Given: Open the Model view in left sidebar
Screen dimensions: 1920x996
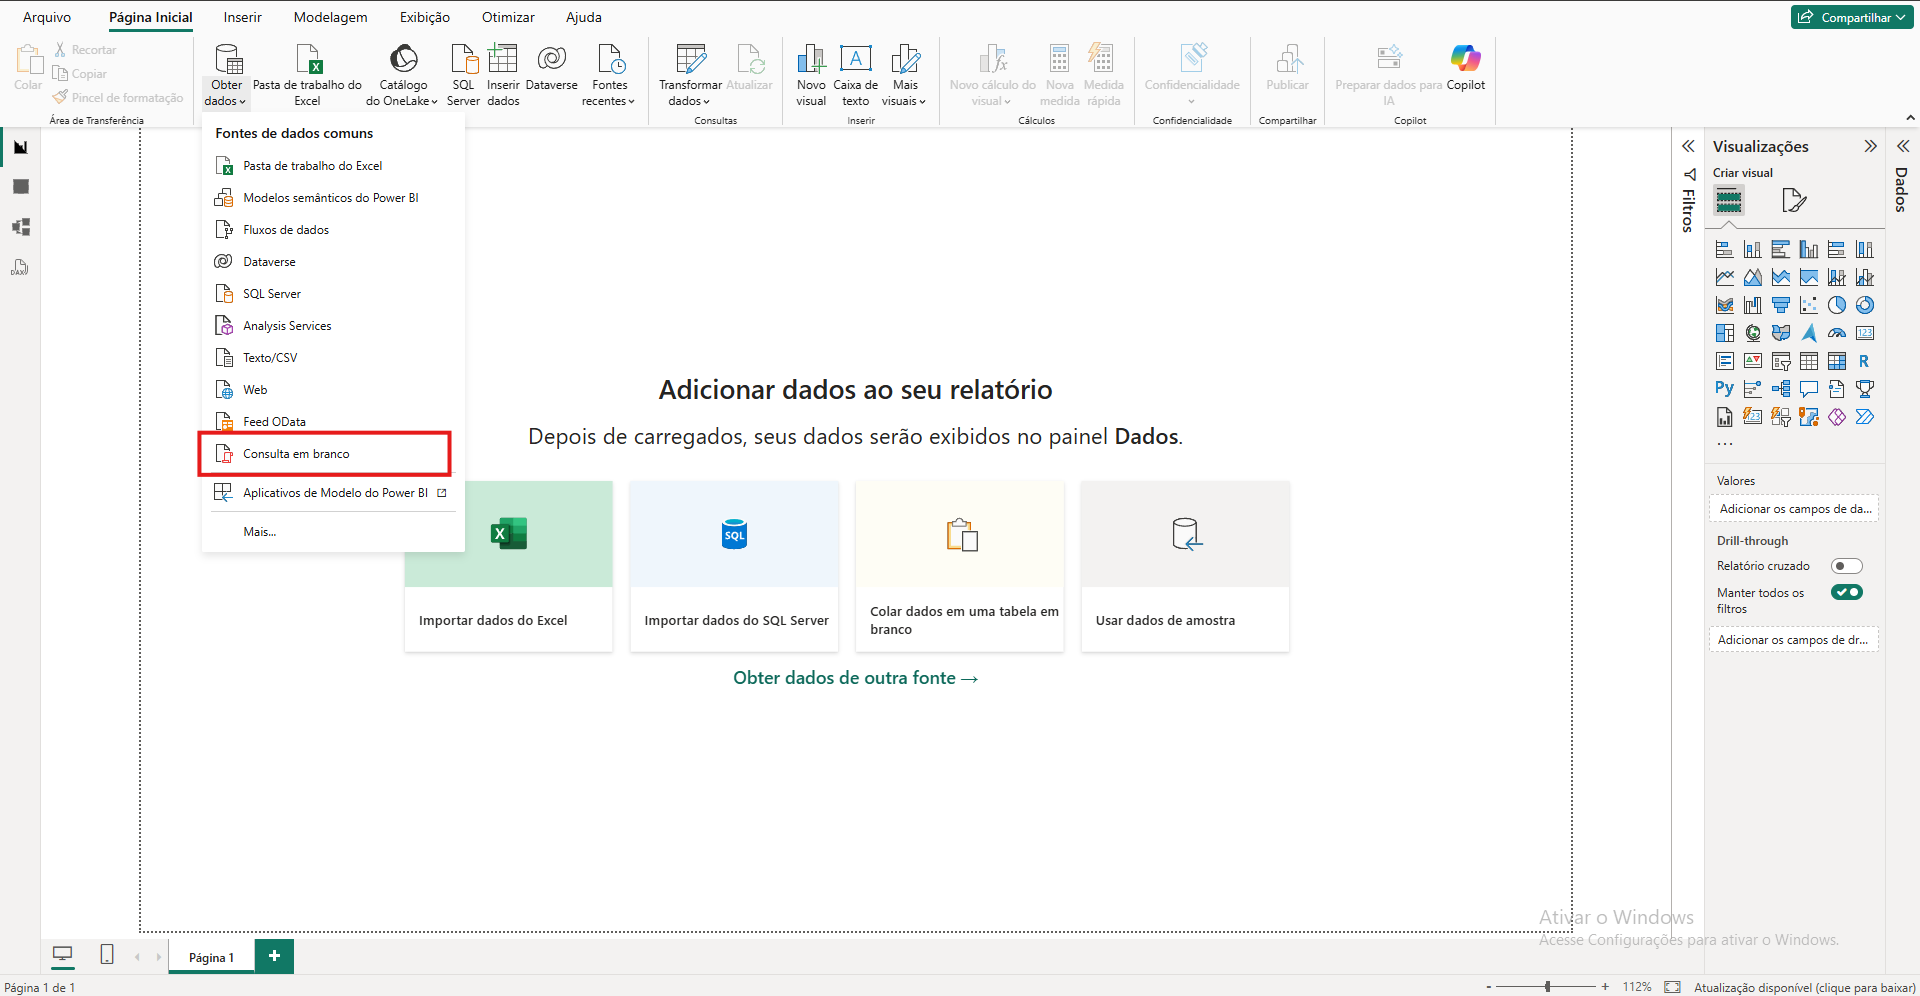Looking at the screenshot, I should 20,227.
